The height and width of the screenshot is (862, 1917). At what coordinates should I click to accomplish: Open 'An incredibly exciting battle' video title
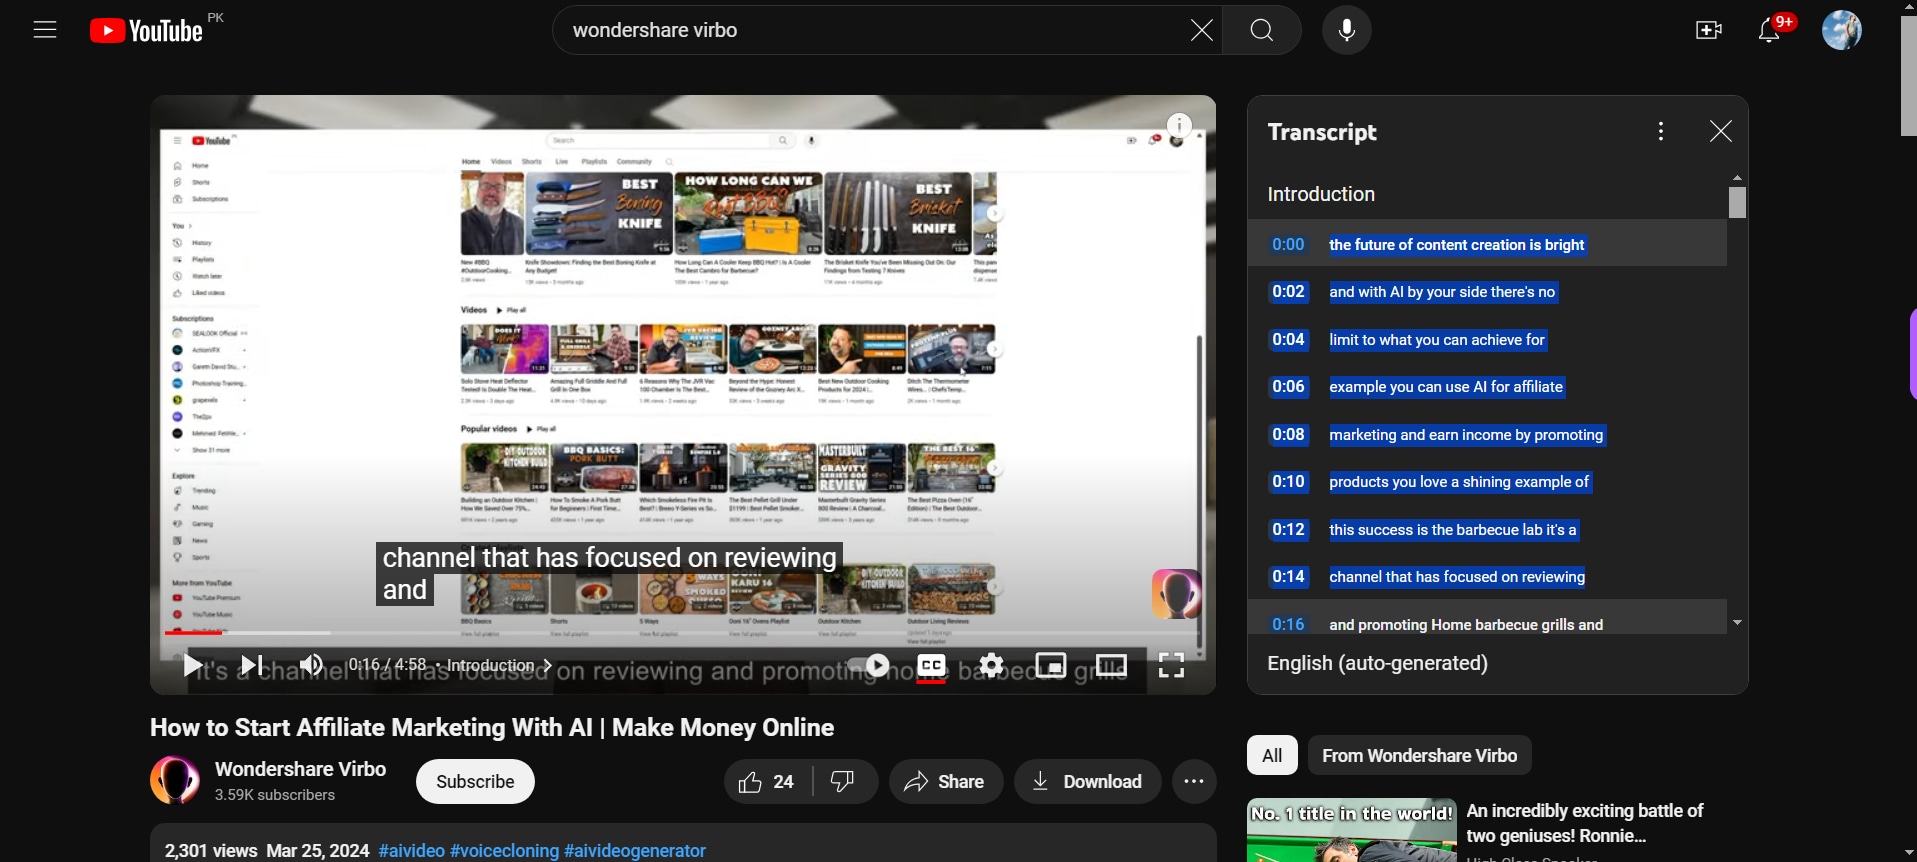(x=1585, y=824)
